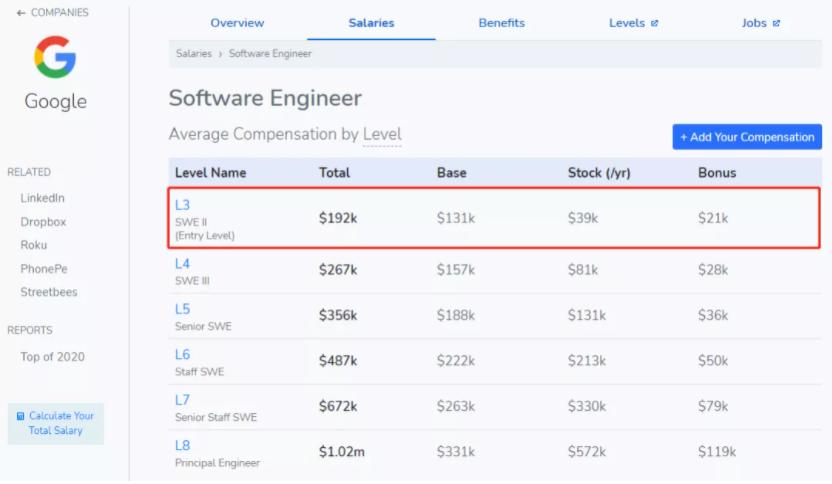Screen dimensions: 832x484
Task: Click the $36k bonus for L5
Action: pos(713,316)
